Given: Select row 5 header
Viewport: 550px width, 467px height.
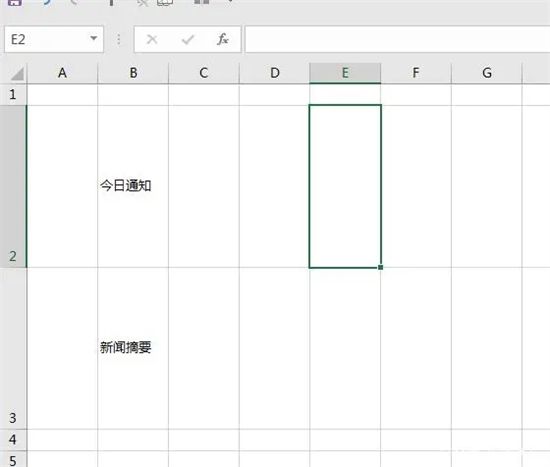Looking at the screenshot, I should point(13,459).
